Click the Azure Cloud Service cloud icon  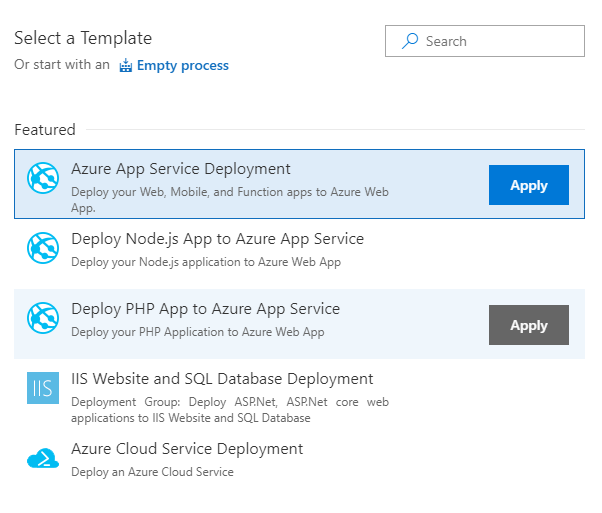tap(43, 458)
